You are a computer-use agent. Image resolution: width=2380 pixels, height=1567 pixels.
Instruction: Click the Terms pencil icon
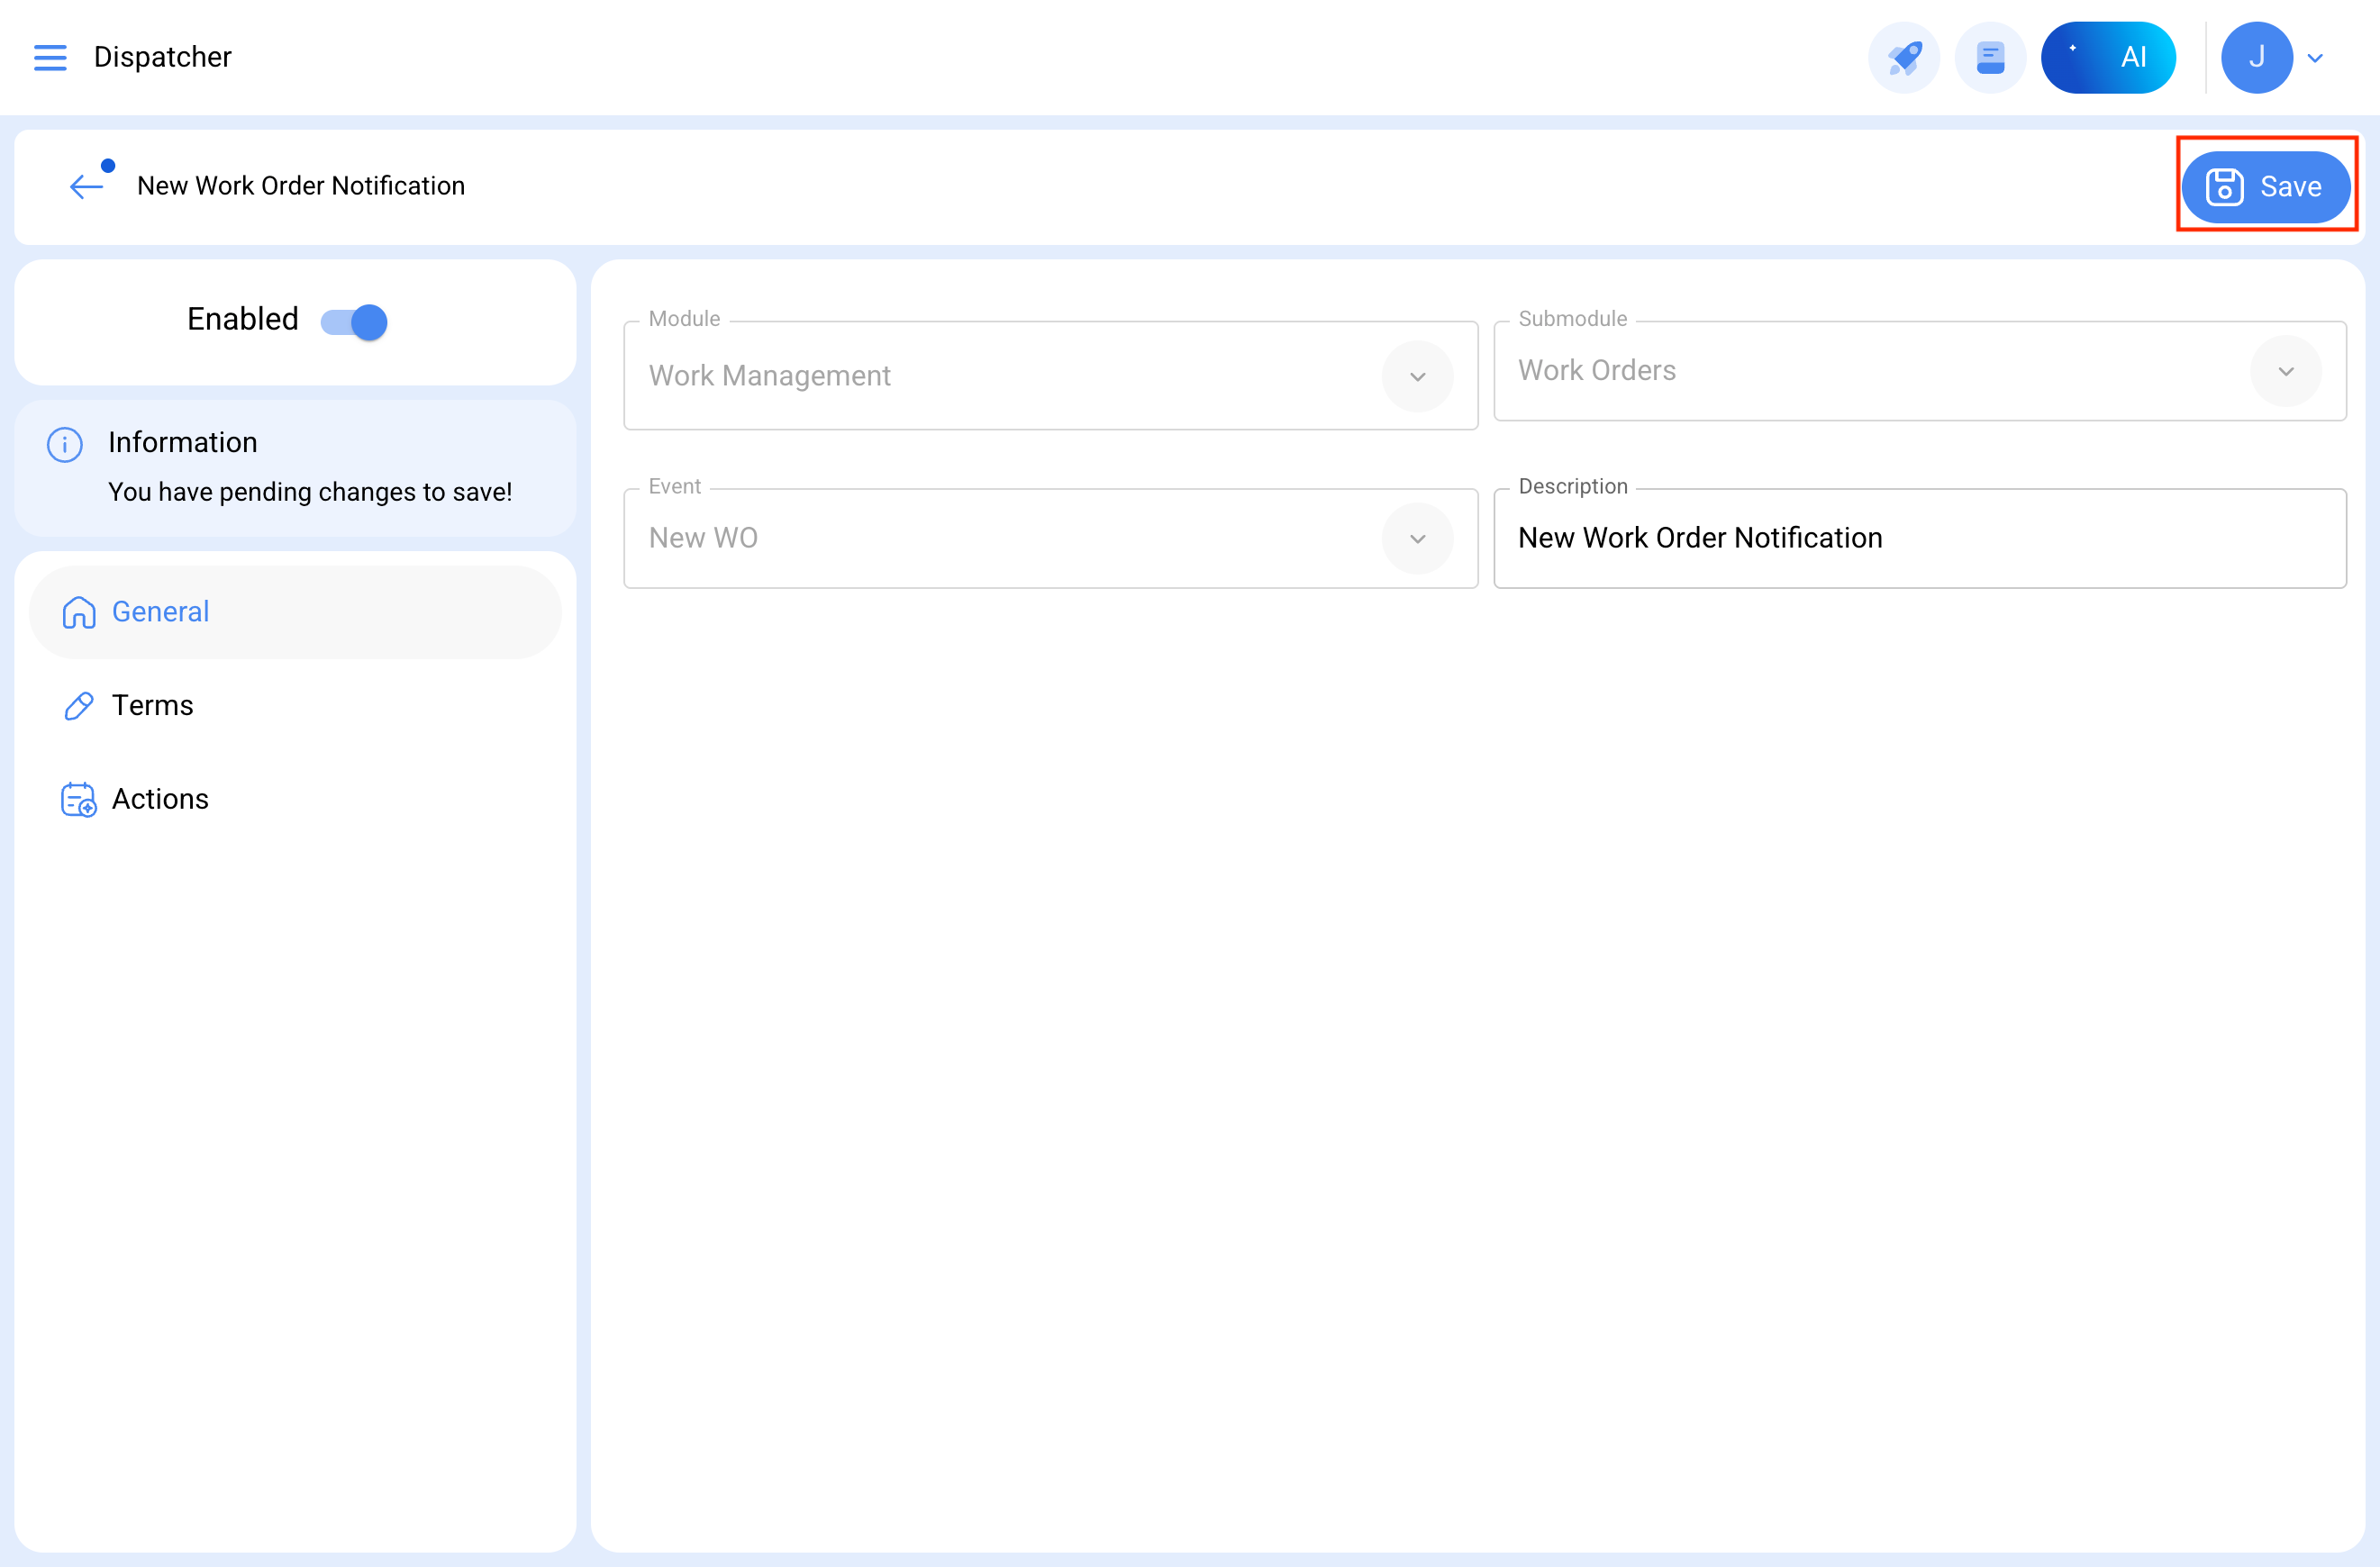[x=79, y=705]
